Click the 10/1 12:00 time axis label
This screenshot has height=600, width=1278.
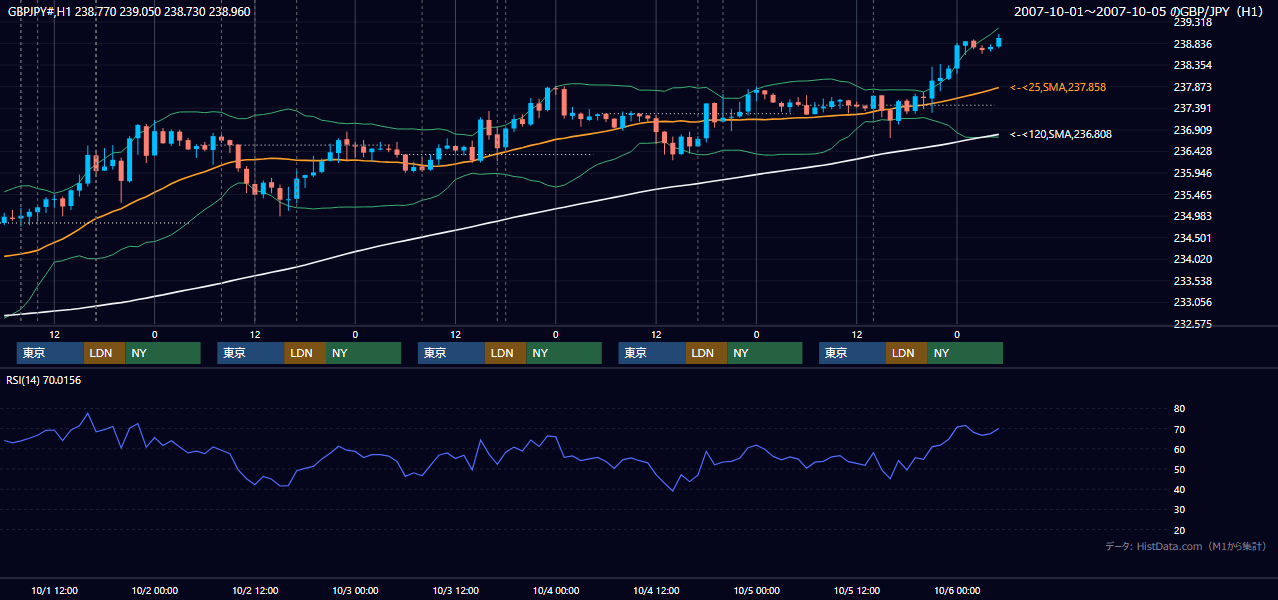[x=55, y=591]
